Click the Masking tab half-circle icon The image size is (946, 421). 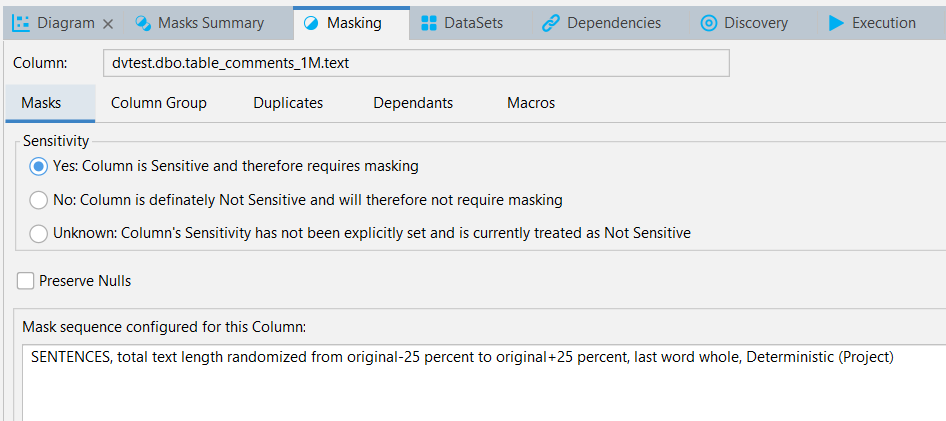tap(311, 24)
